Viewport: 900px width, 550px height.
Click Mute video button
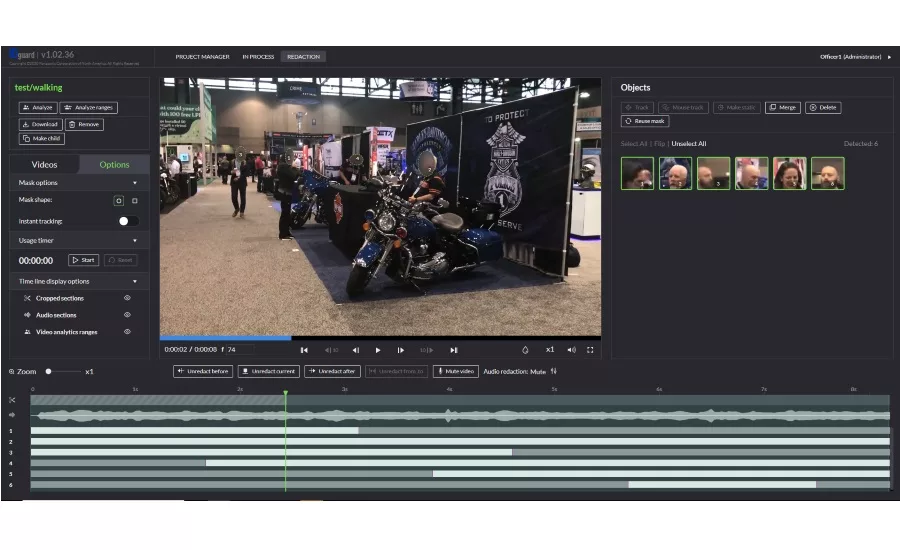456,371
